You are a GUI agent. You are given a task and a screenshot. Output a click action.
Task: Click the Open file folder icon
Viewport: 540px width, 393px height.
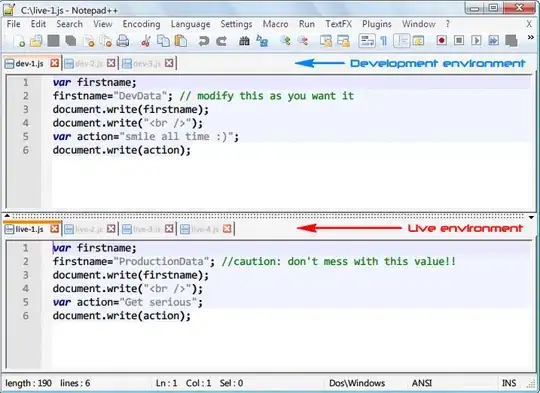(x=36, y=41)
